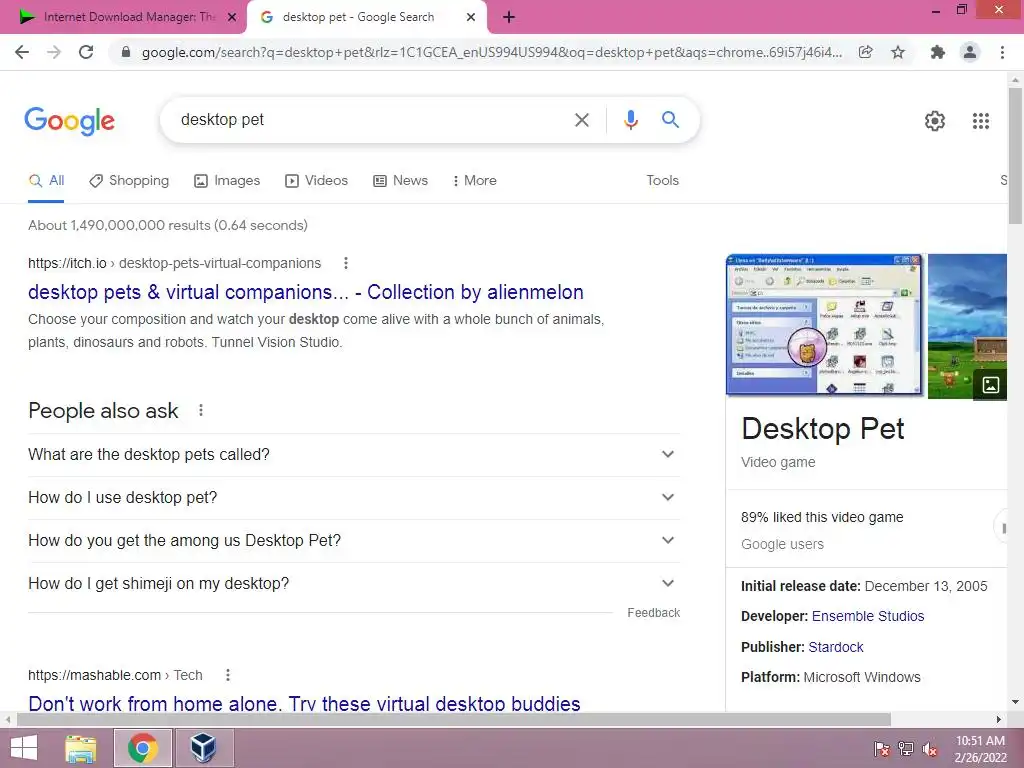Close the Internet Download Manager tab

coord(232,18)
